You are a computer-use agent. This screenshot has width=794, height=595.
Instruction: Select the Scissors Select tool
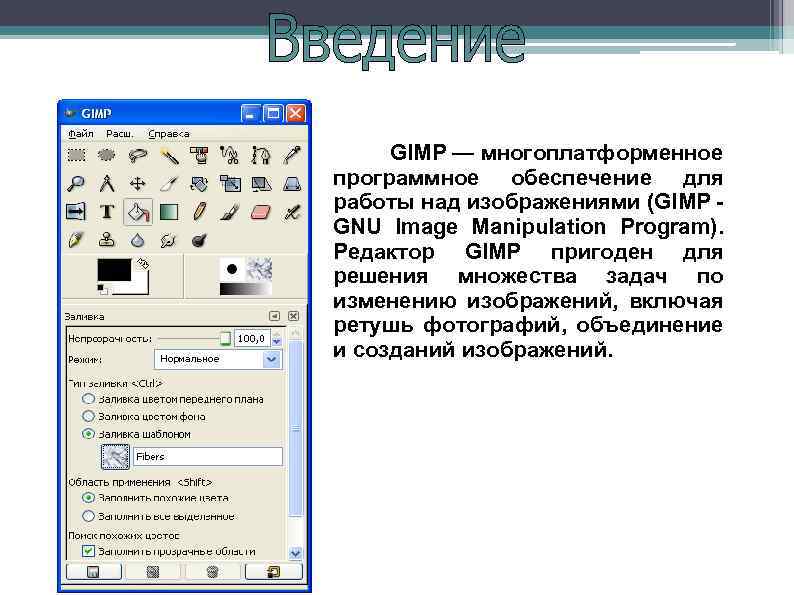[230, 155]
